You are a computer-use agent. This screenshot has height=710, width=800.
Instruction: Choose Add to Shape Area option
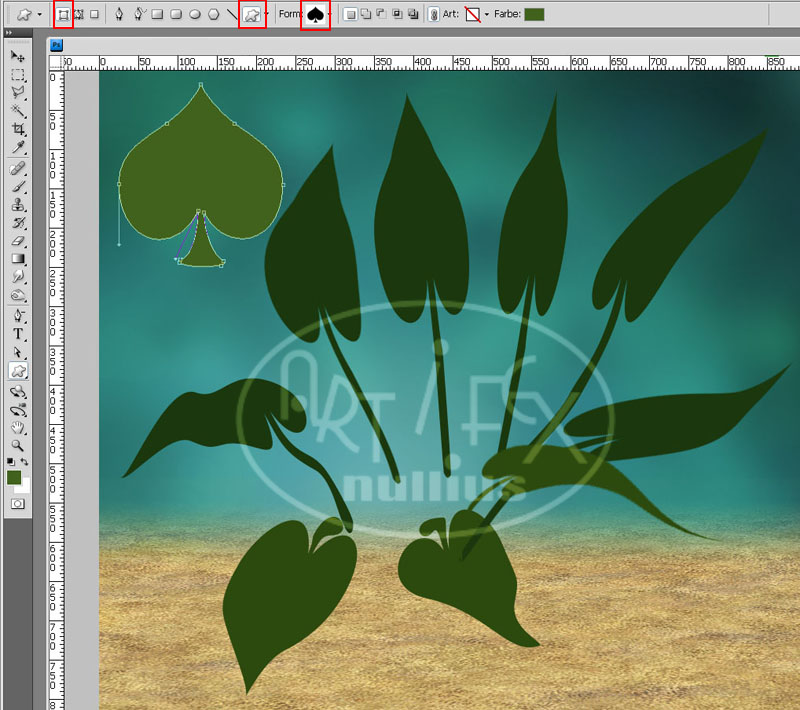pyautogui.click(x=366, y=14)
